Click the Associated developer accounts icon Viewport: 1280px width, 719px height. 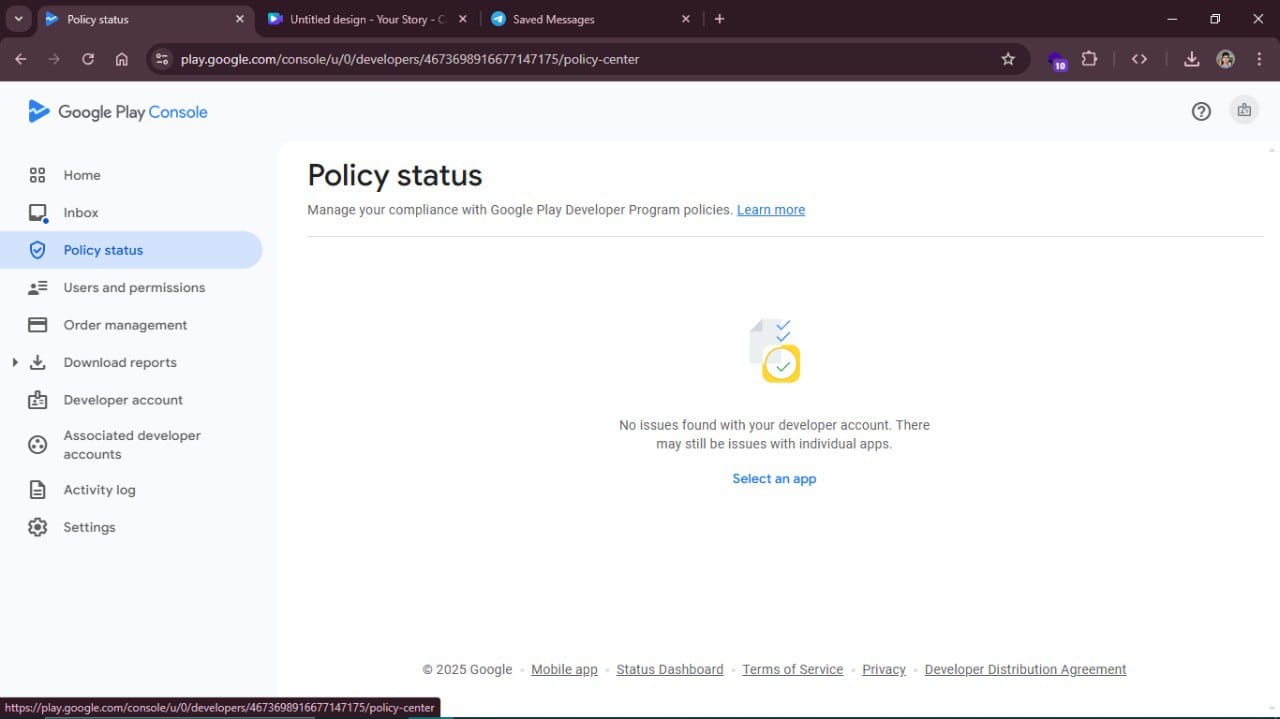tap(38, 445)
